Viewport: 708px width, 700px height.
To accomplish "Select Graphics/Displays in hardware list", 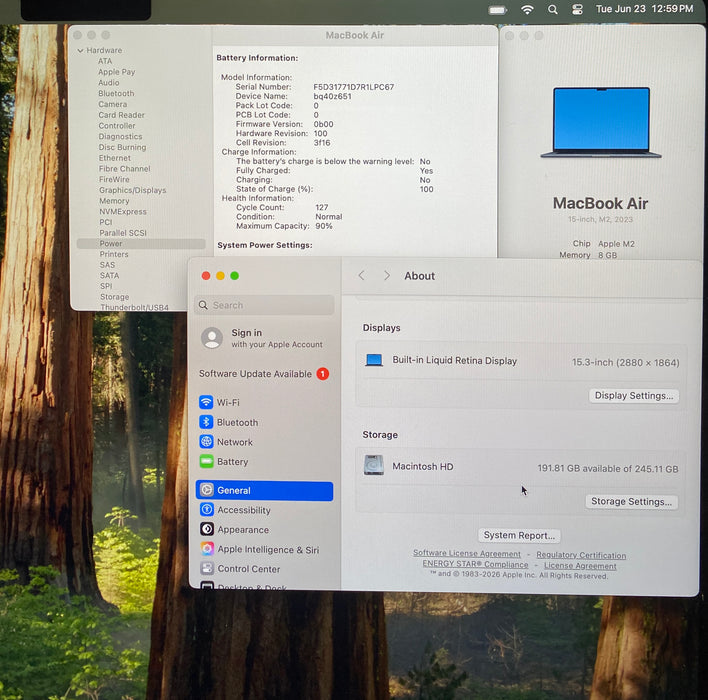I will point(133,190).
